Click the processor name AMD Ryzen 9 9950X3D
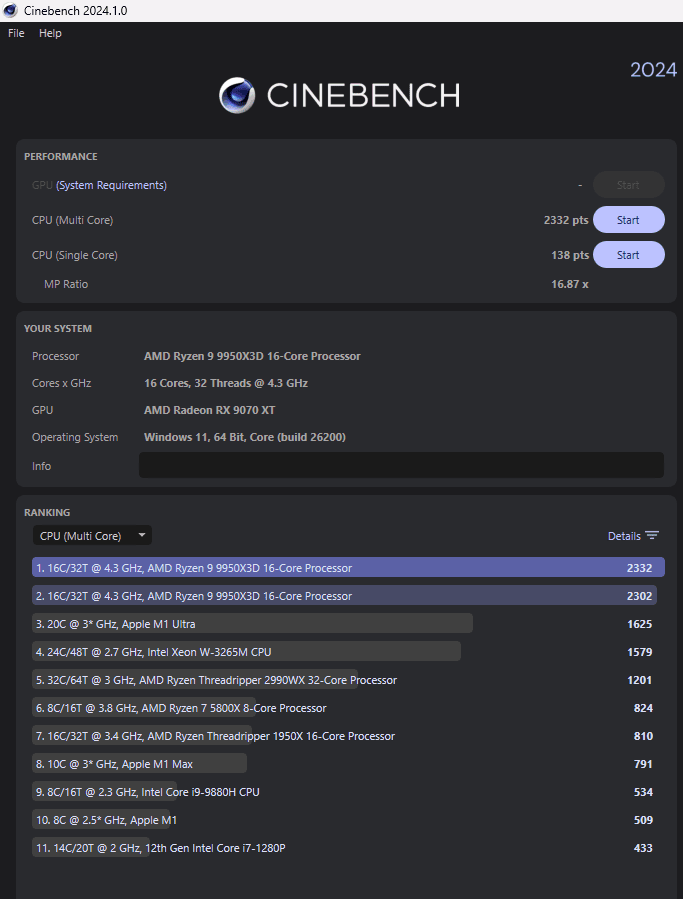 click(252, 356)
